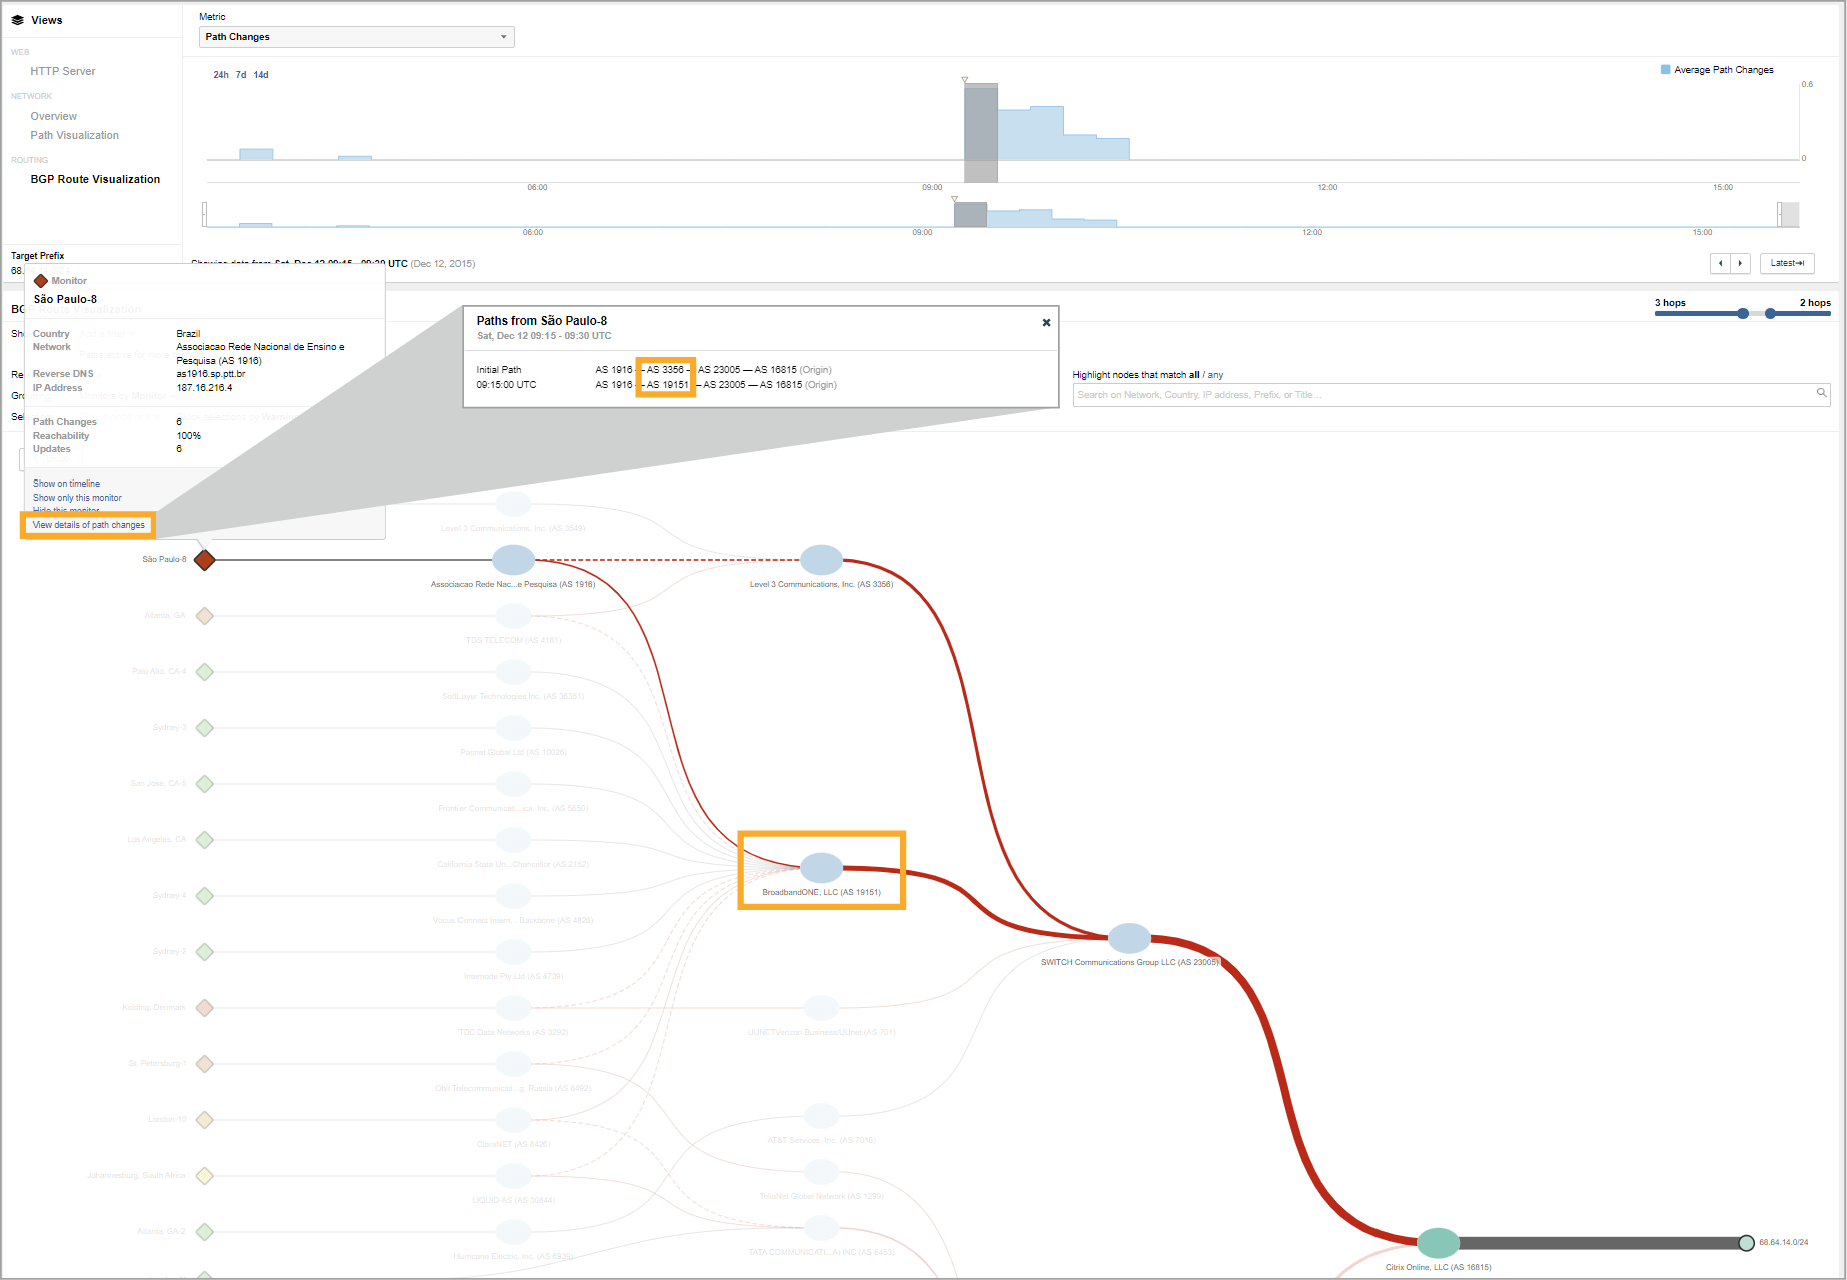Screen dimensions: 1847x1280
Task: Click the Associacao Rede Nacional AS 1916 node
Action: [x=513, y=560]
